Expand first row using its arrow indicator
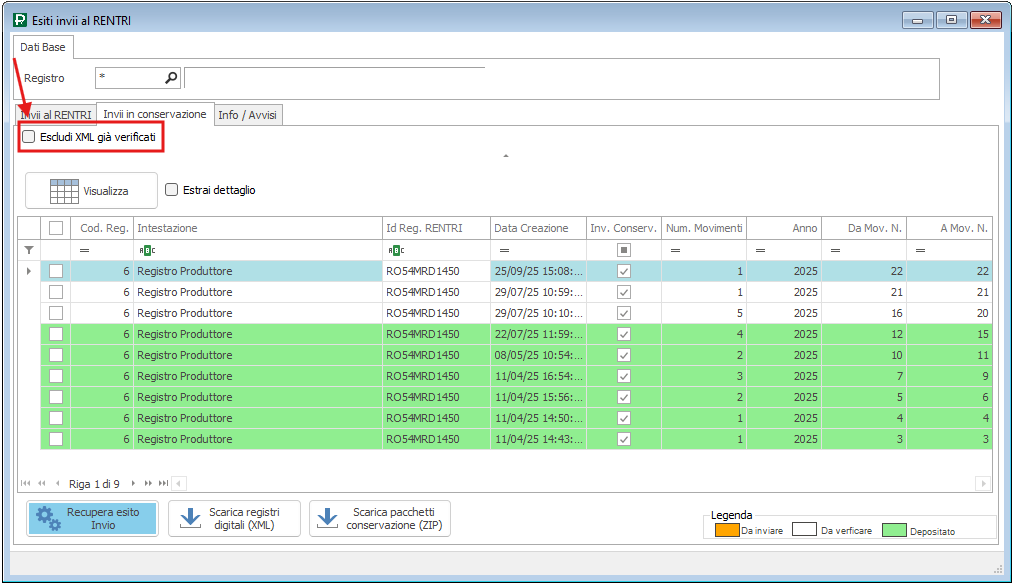 pos(28,271)
